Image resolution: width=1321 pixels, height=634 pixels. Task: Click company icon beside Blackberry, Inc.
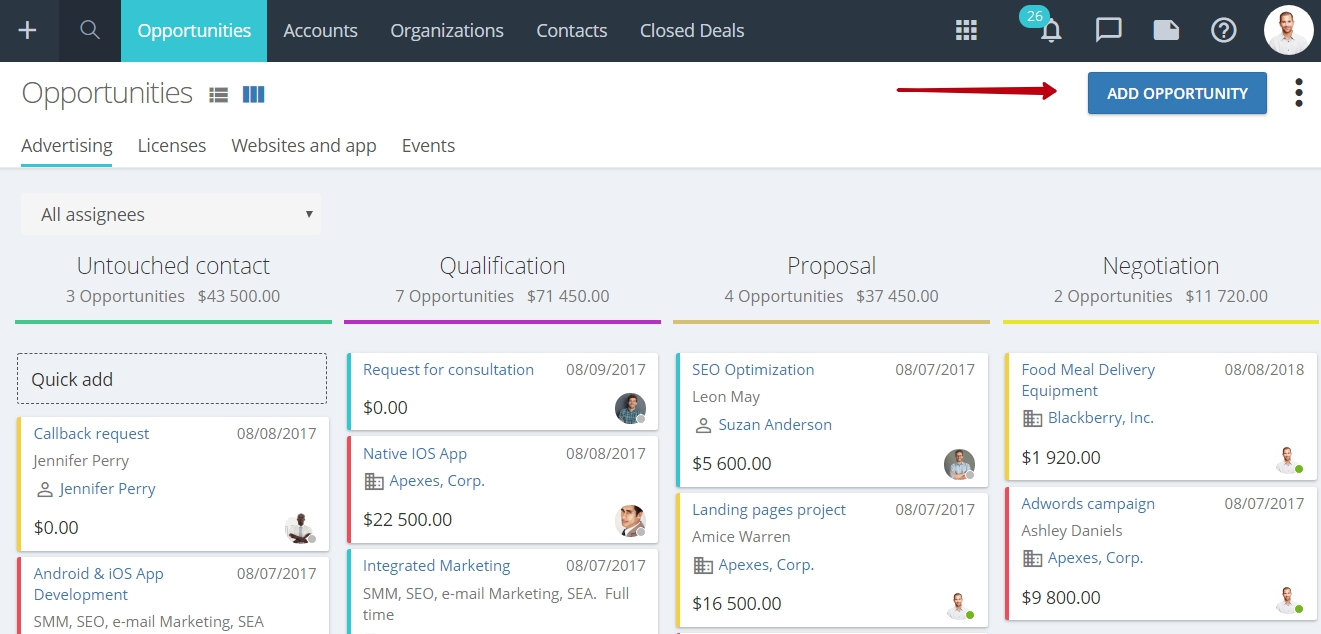(x=1032, y=418)
